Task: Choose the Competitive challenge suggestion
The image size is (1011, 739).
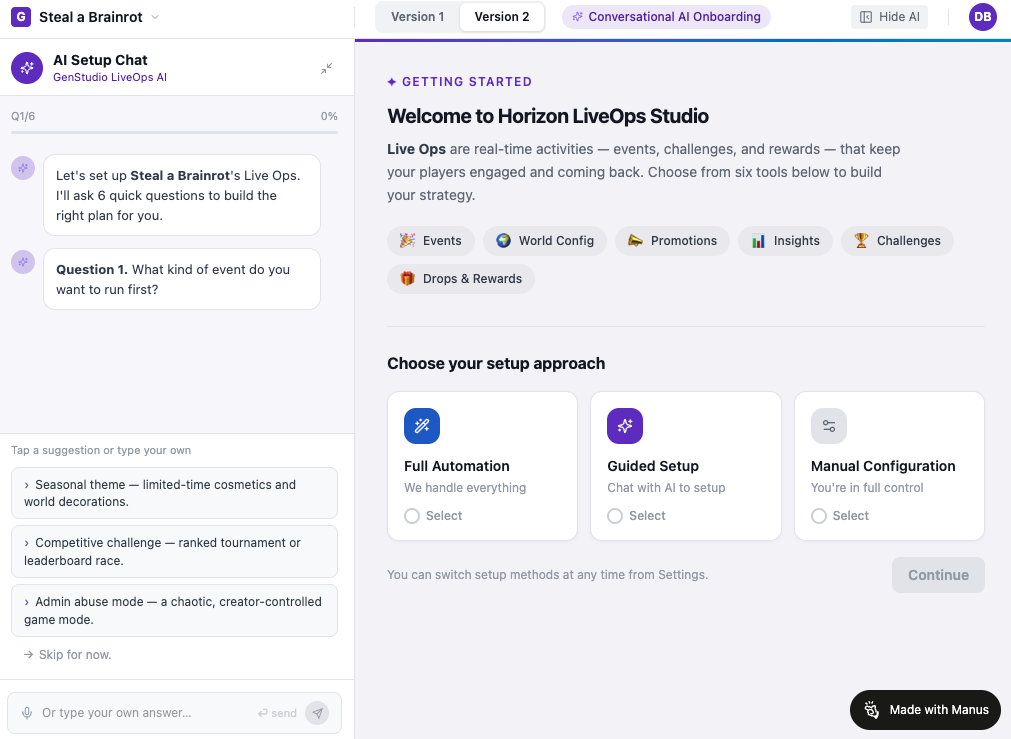Action: [174, 551]
